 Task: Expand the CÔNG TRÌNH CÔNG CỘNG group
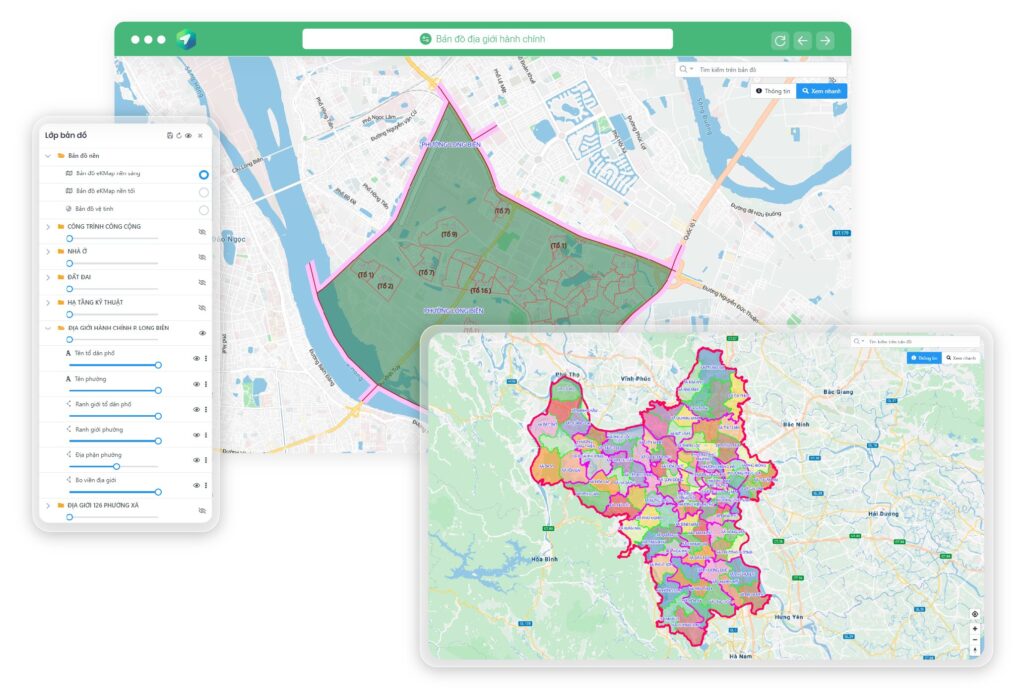[48, 227]
